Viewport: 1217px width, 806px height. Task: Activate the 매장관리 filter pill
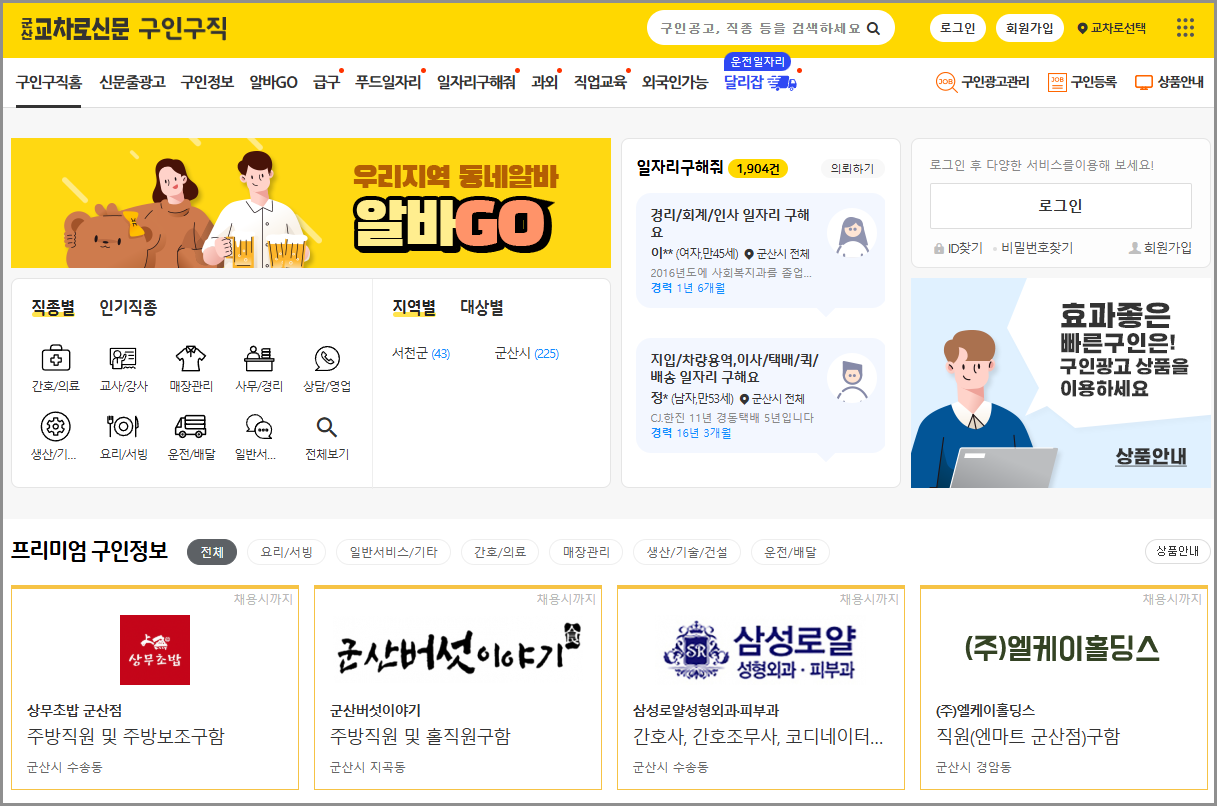click(586, 551)
